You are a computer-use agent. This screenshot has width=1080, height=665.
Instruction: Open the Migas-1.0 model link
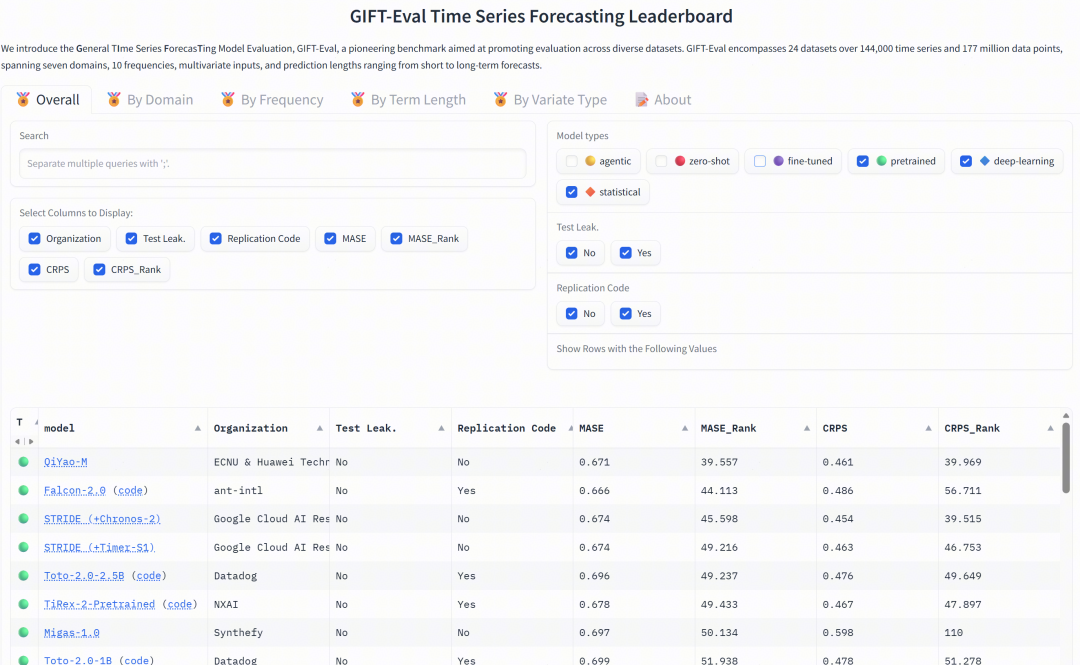coord(72,633)
